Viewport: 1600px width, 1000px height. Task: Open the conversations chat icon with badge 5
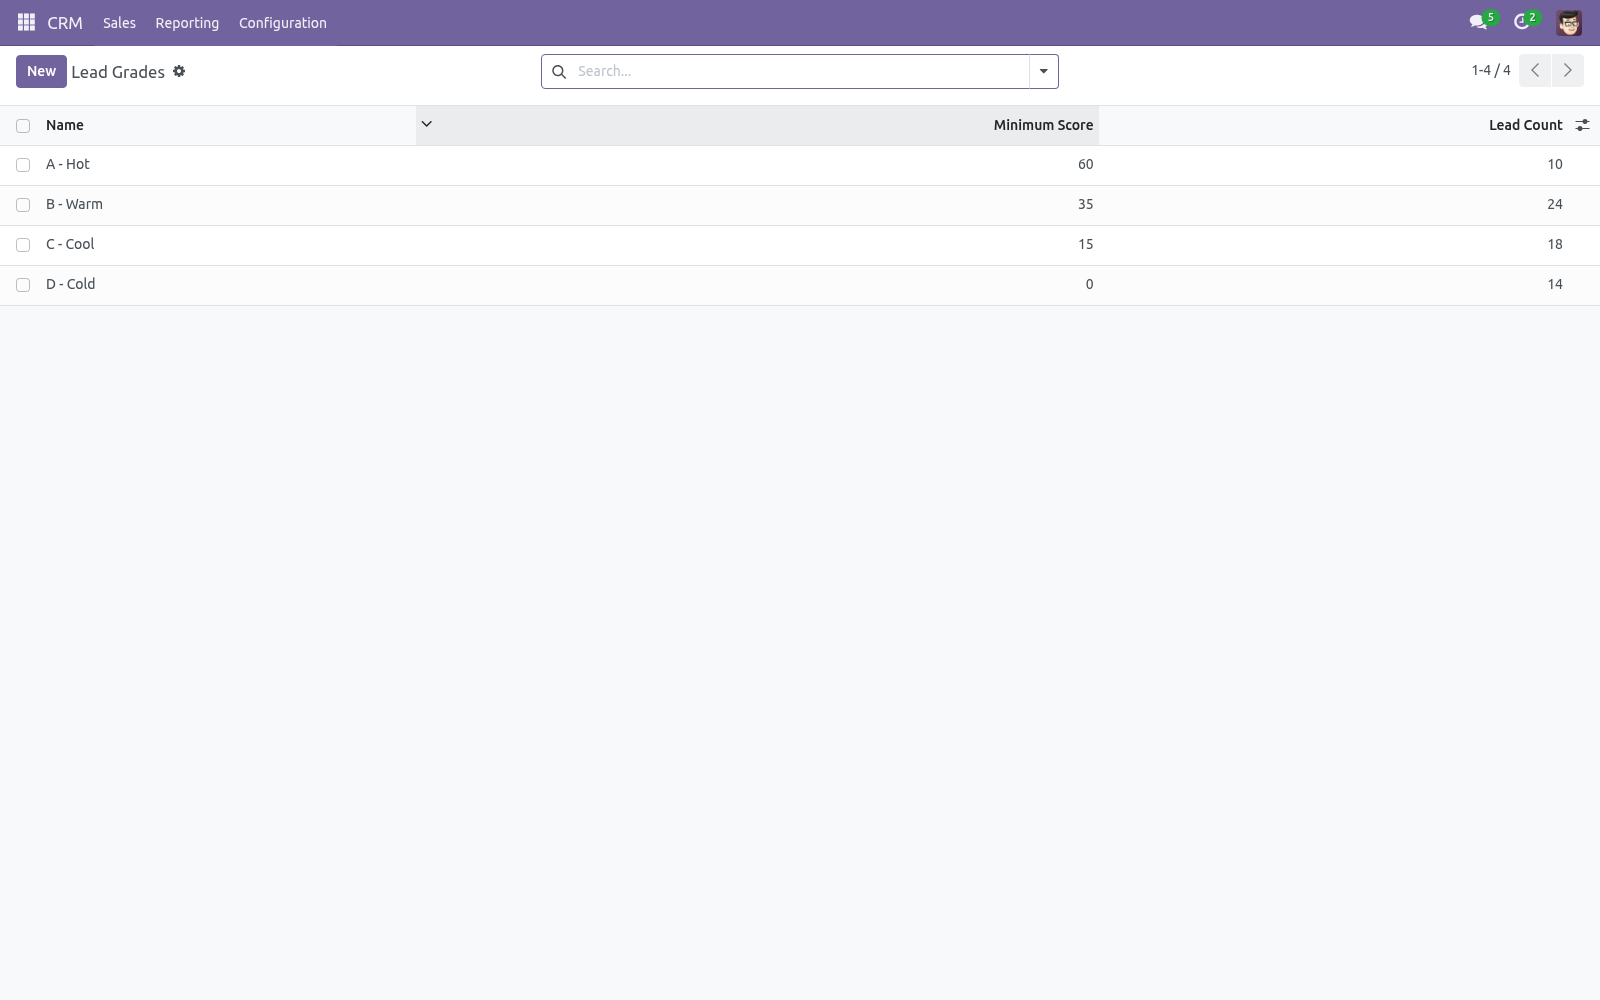click(1482, 21)
